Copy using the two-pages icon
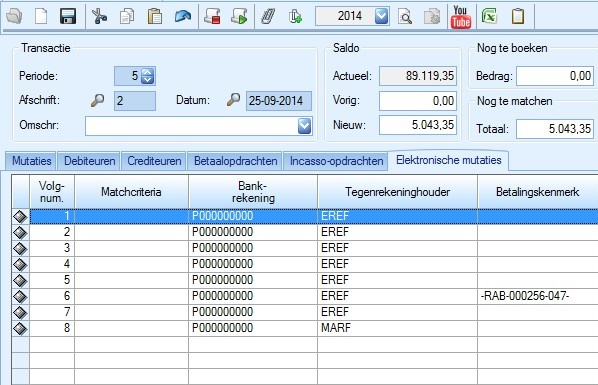The height and width of the screenshot is (385, 598). click(x=127, y=16)
